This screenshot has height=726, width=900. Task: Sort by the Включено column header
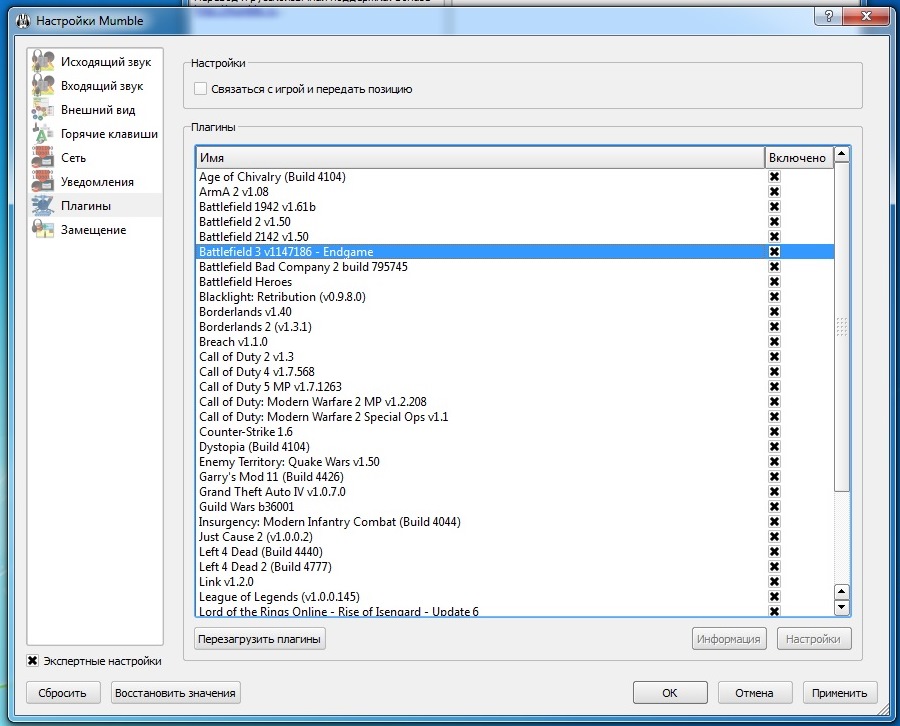pyautogui.click(x=798, y=158)
